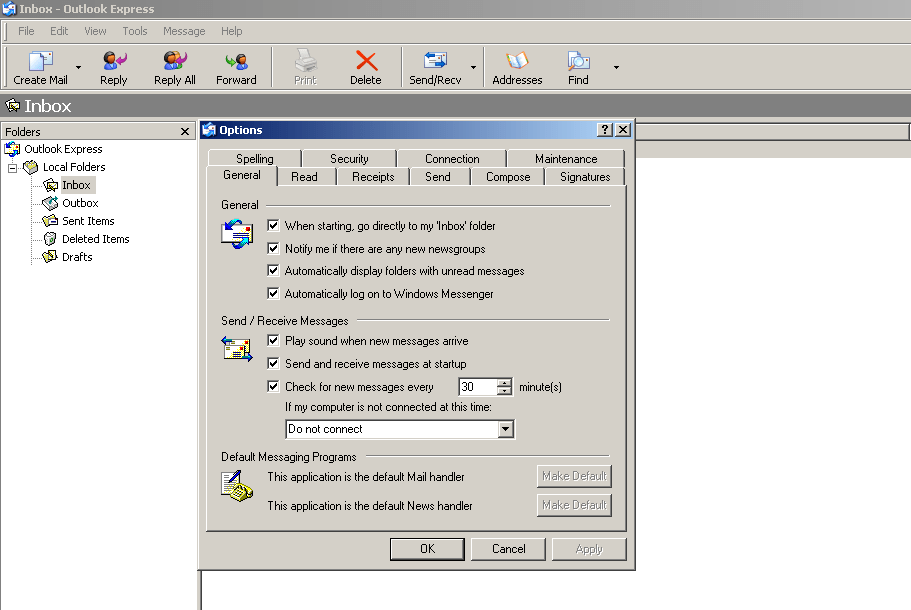Uncheck 'Play sound when new messages arrive'
The width and height of the screenshot is (911, 610).
[273, 341]
